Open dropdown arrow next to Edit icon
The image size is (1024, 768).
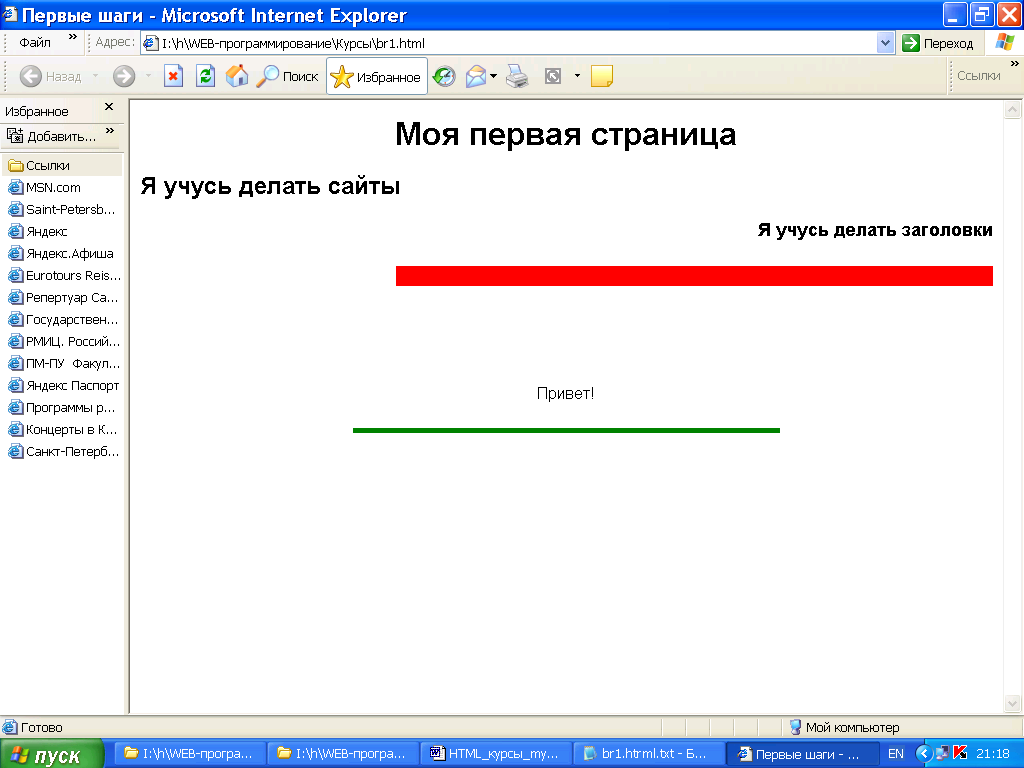[577, 76]
